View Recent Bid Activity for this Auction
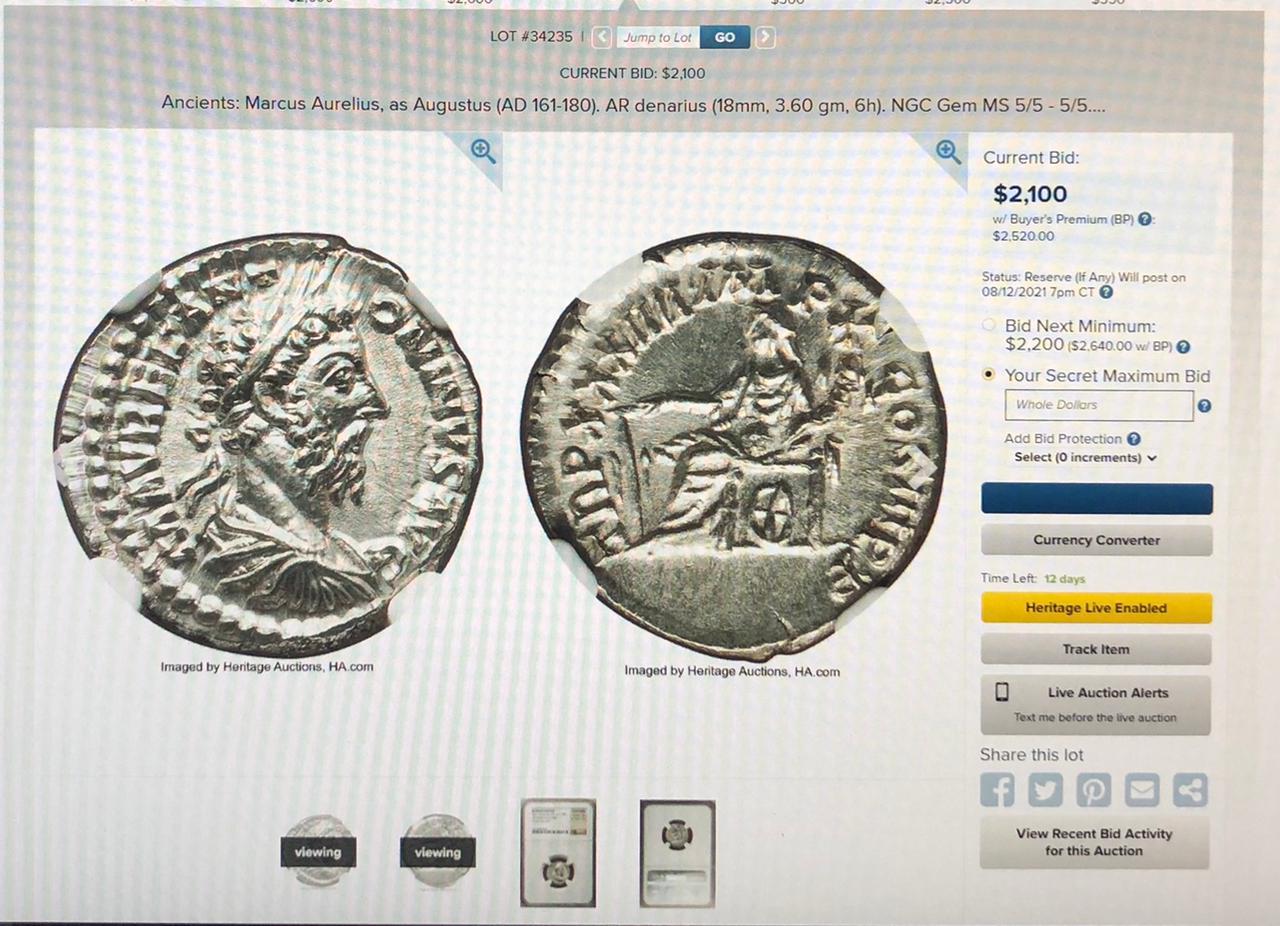1280x926 pixels. click(1094, 842)
